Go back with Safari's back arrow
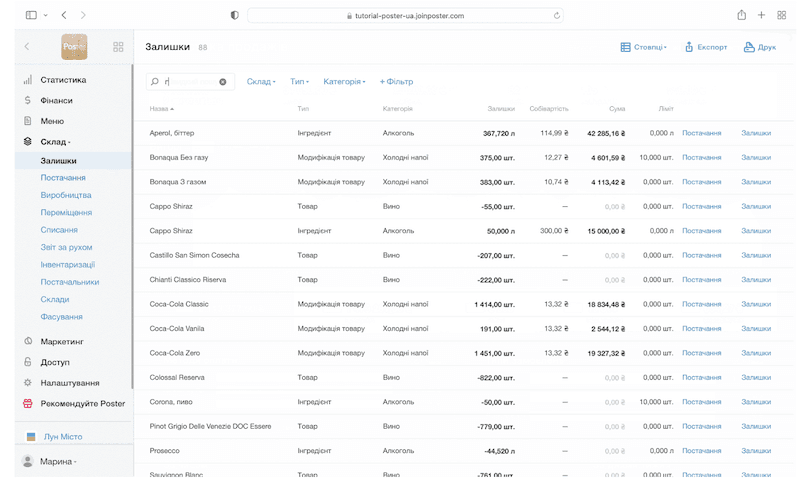 point(64,15)
